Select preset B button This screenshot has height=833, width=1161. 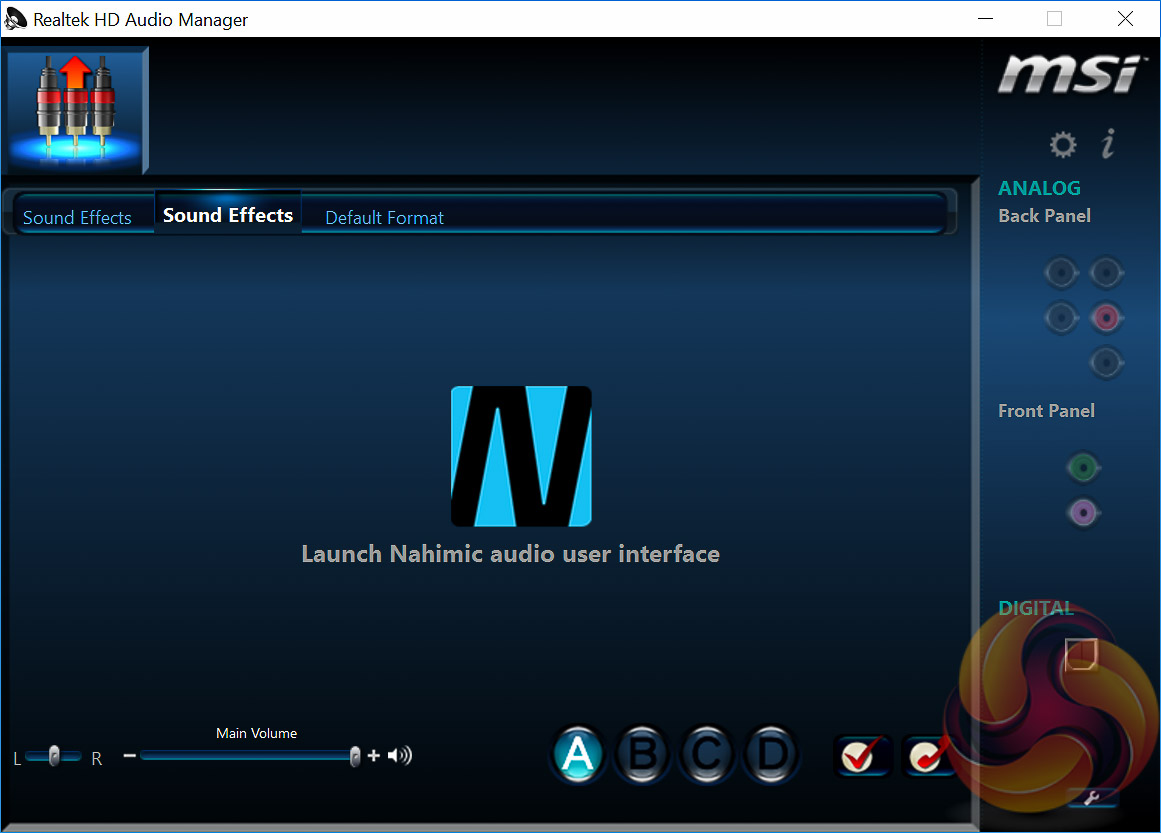[642, 755]
